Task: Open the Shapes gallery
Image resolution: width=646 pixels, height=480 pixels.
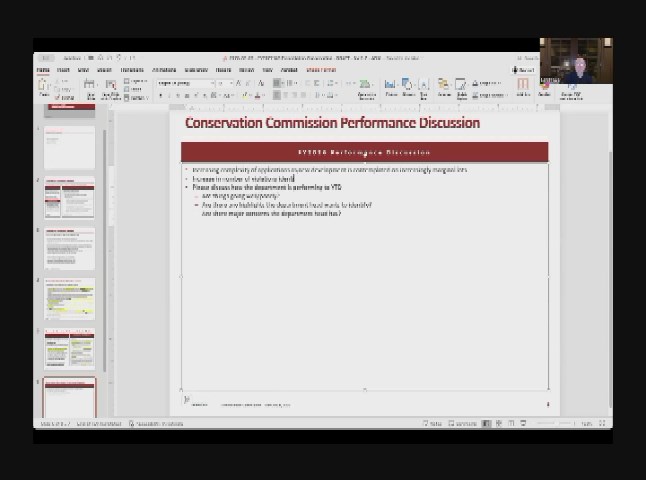Action: click(408, 87)
